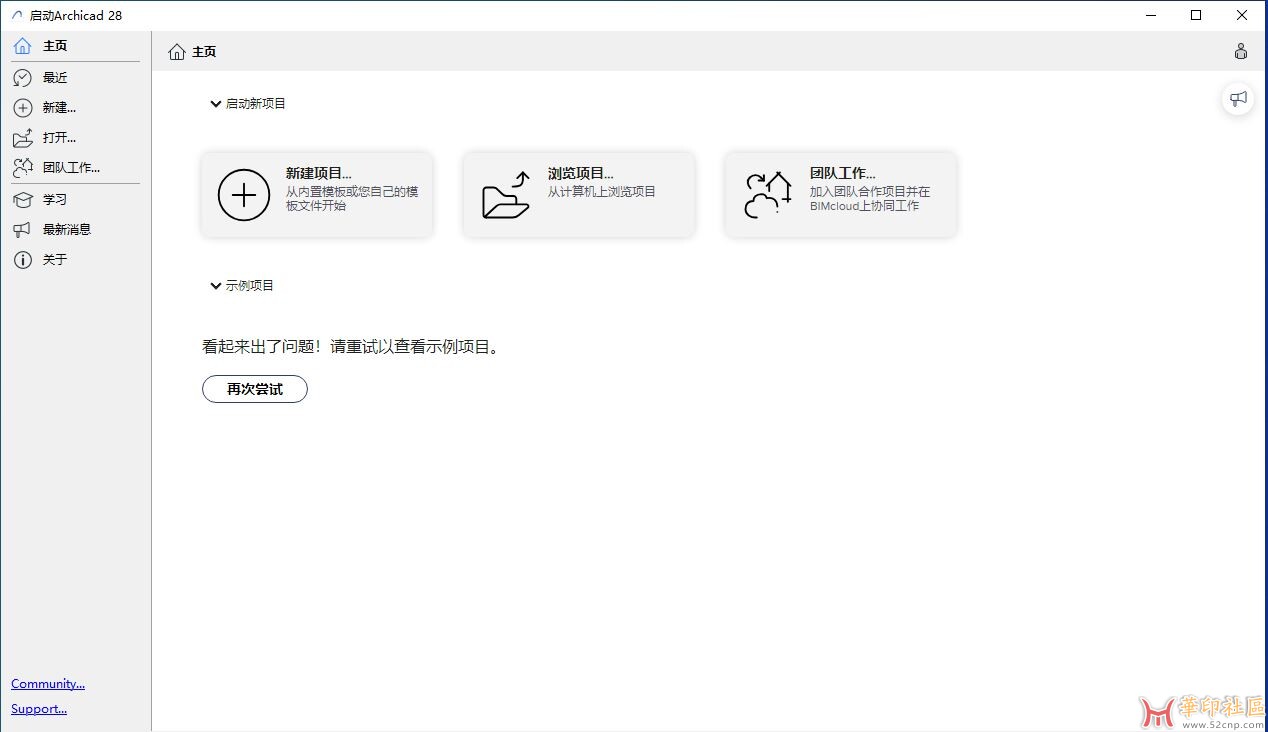
Task: Click the 新建项目... card title
Action: pyautogui.click(x=319, y=174)
